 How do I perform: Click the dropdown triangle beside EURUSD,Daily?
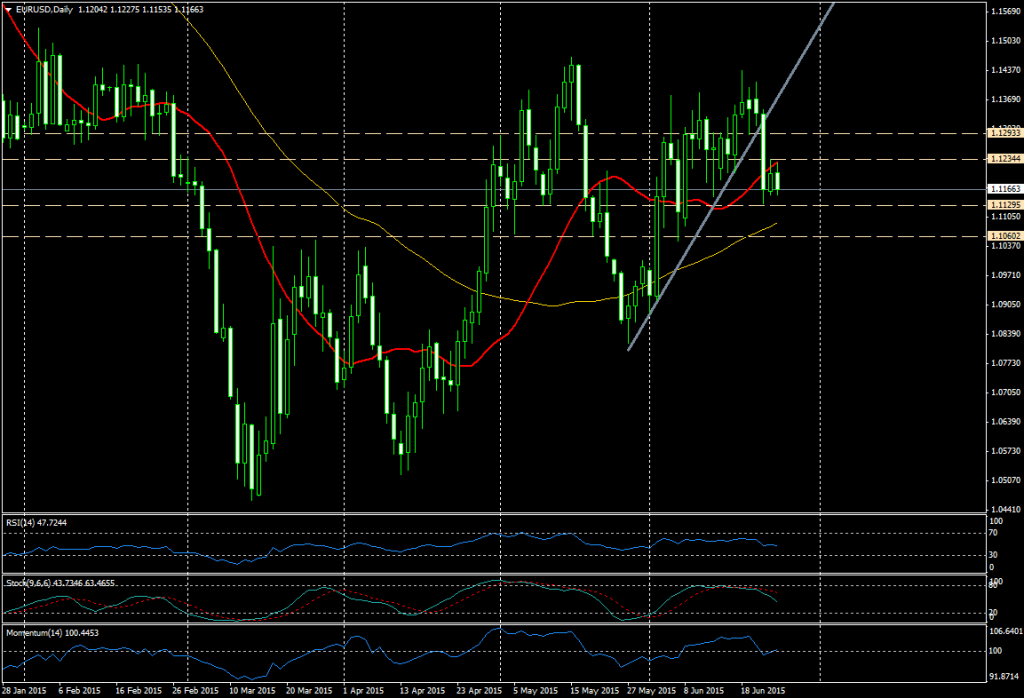10,7
